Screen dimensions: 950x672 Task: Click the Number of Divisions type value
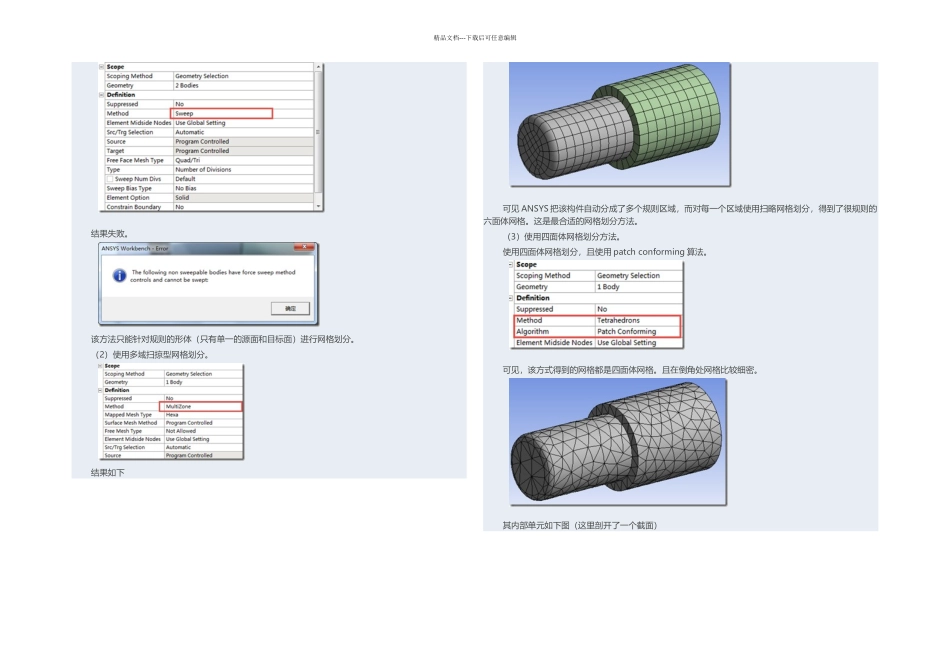[203, 170]
